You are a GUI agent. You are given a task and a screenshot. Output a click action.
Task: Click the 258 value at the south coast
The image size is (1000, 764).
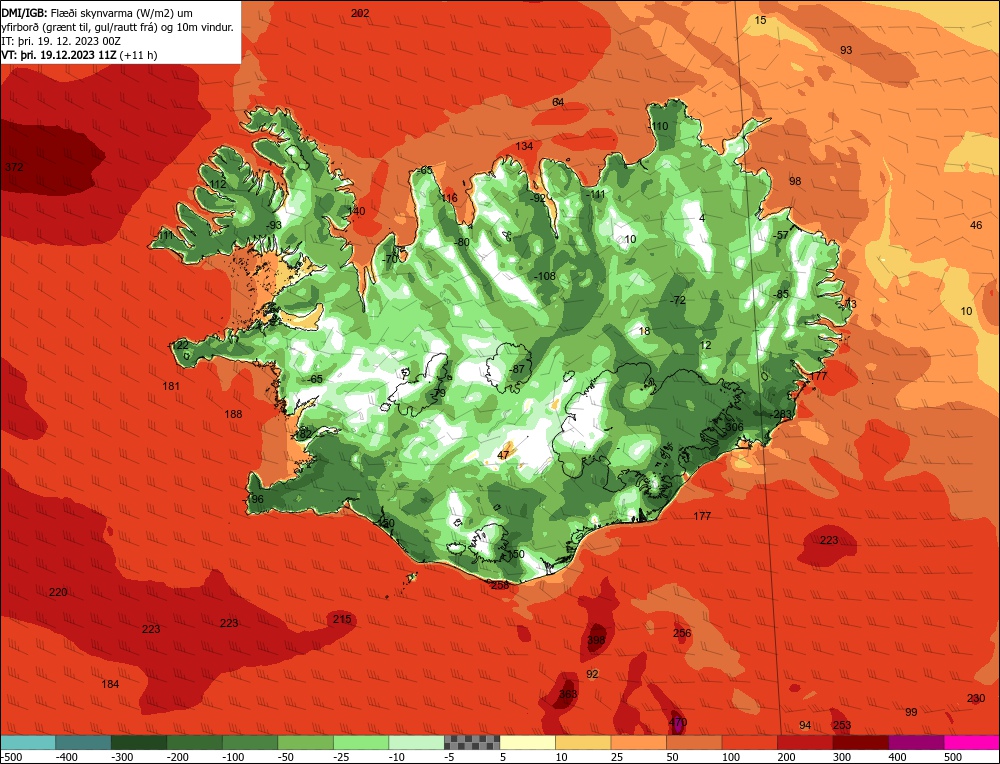[500, 585]
